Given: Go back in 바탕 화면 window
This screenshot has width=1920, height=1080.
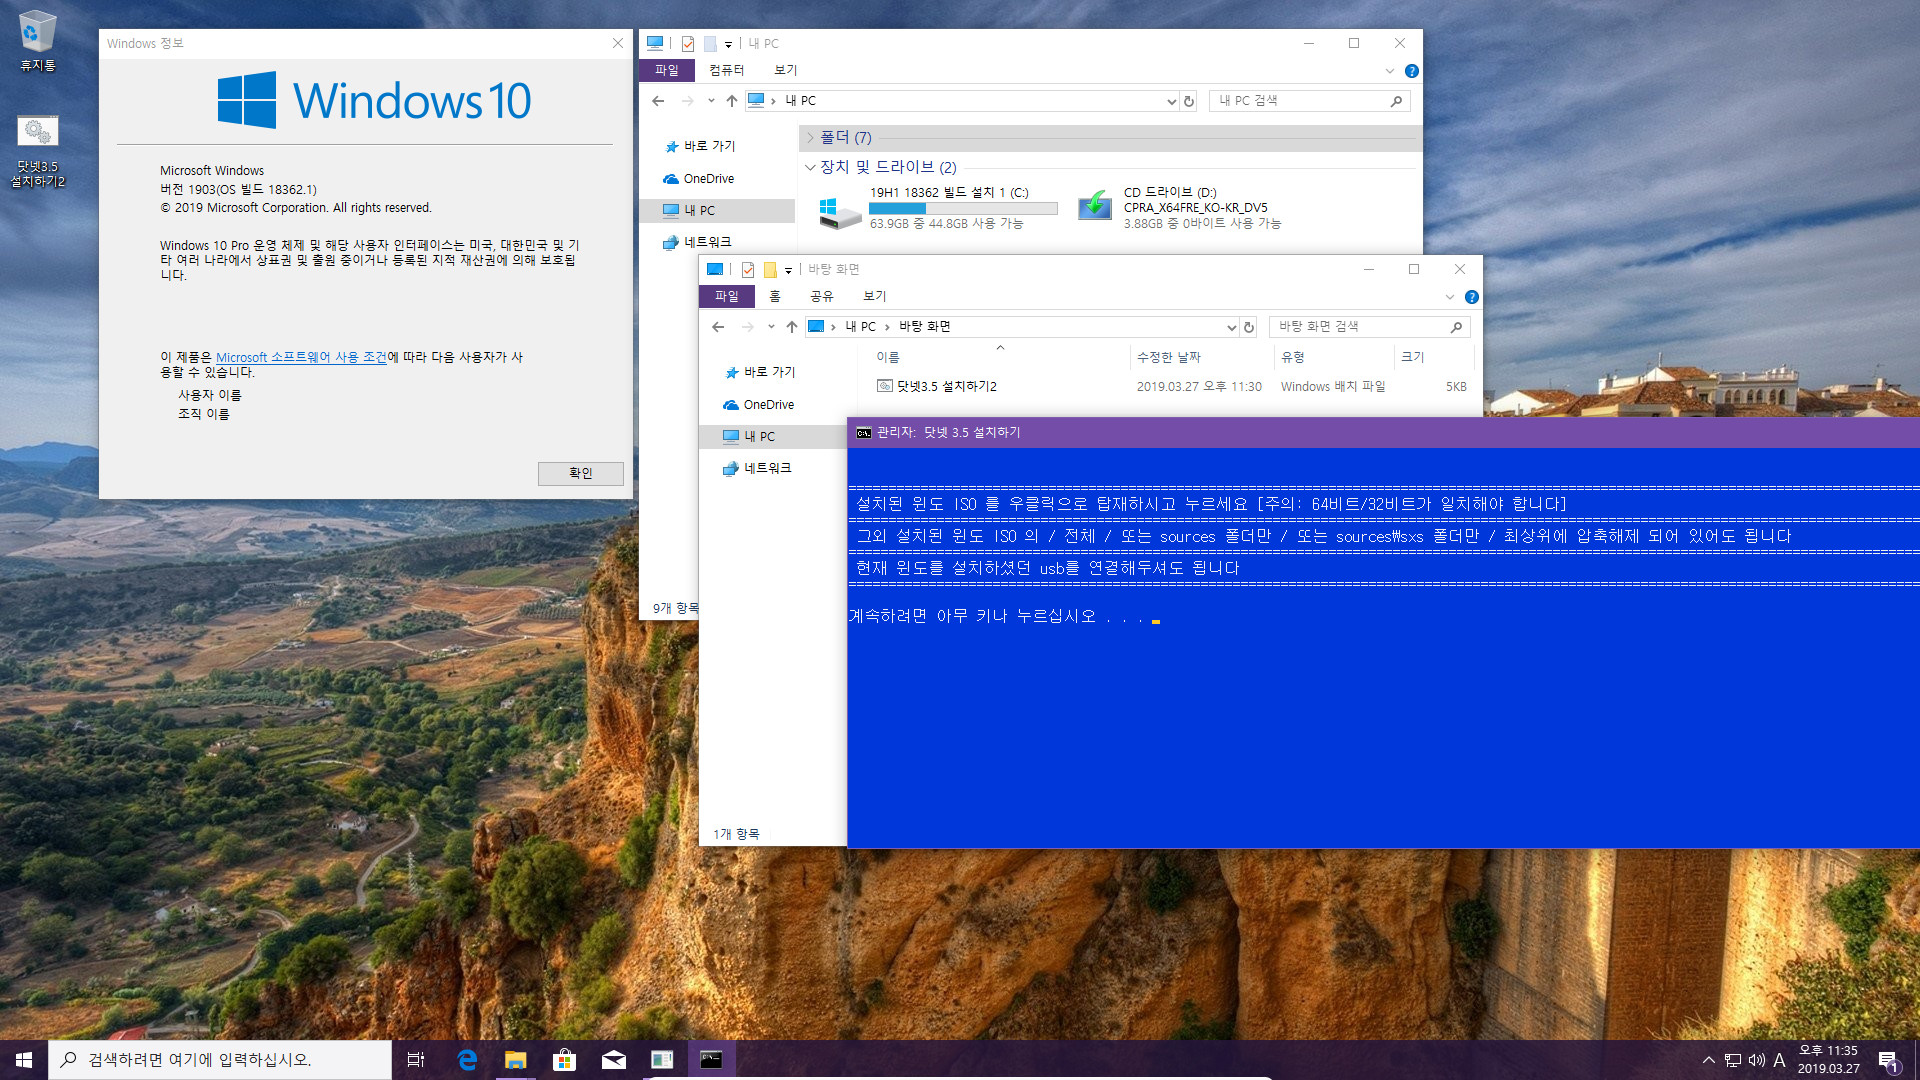Looking at the screenshot, I should 718,327.
